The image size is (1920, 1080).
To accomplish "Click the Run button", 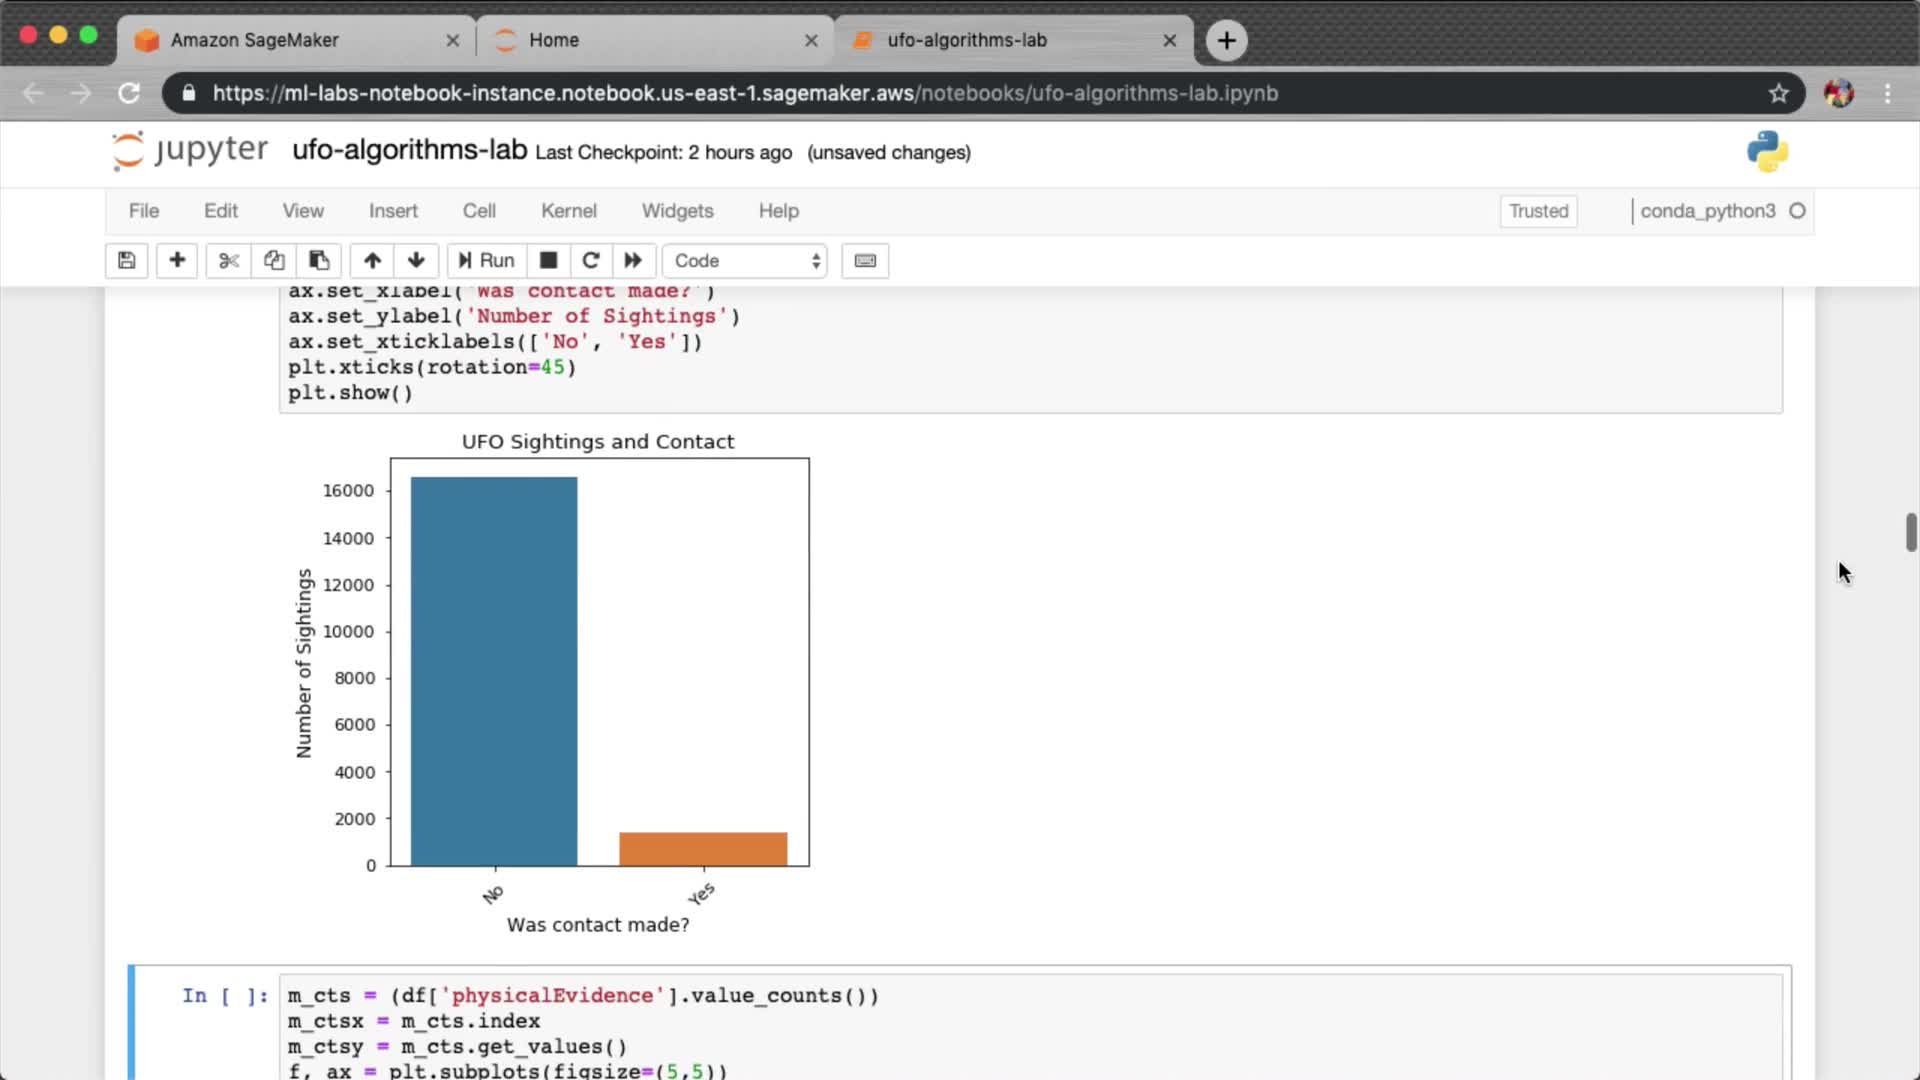I will click(487, 261).
